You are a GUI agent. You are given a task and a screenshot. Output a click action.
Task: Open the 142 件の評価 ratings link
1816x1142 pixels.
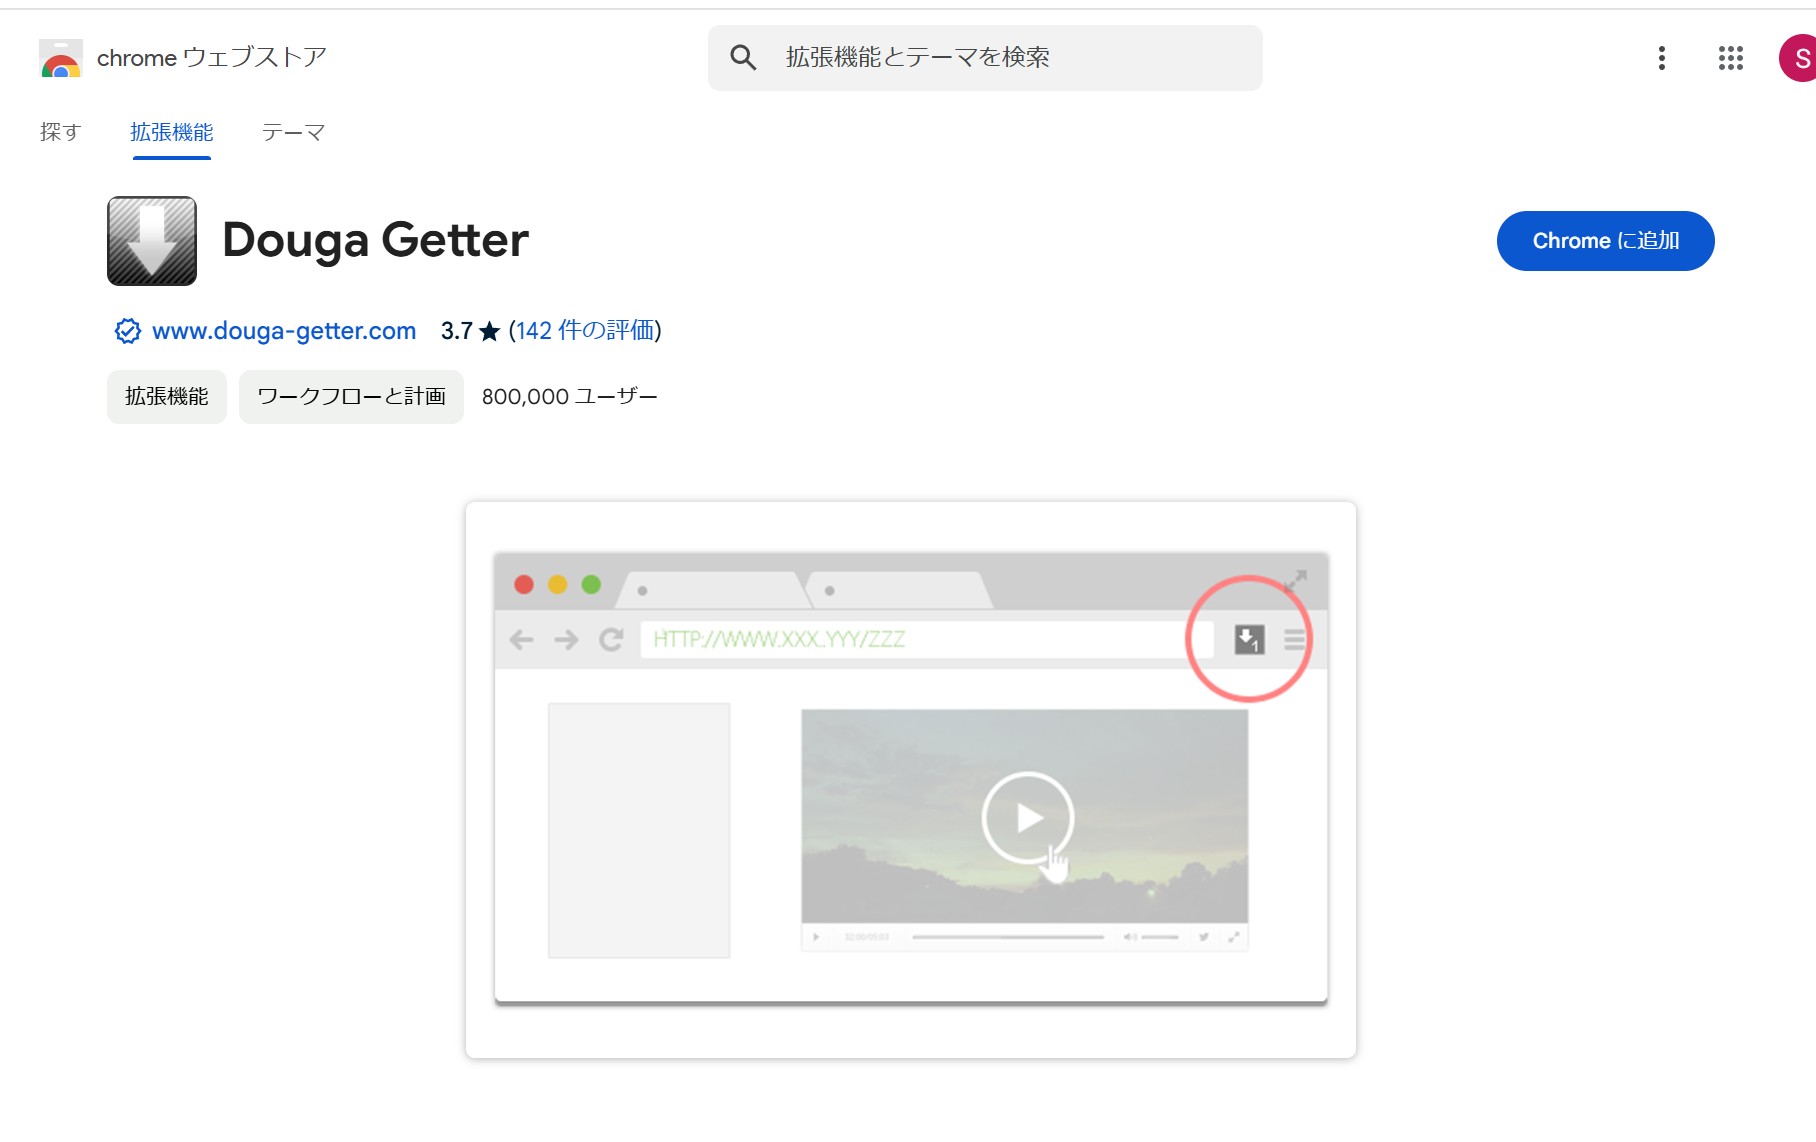click(585, 331)
